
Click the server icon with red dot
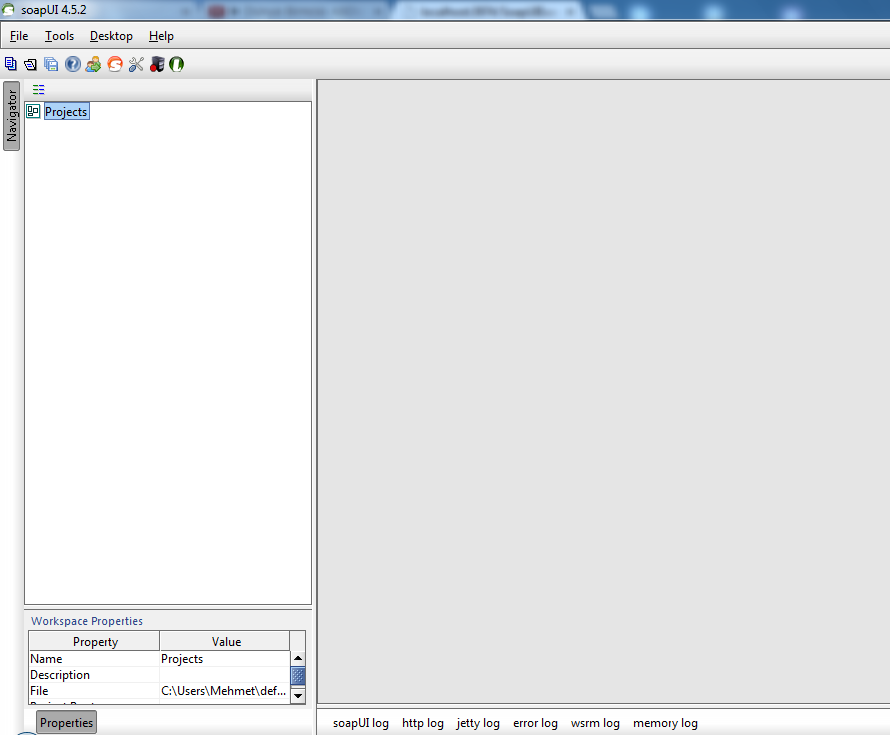157,64
